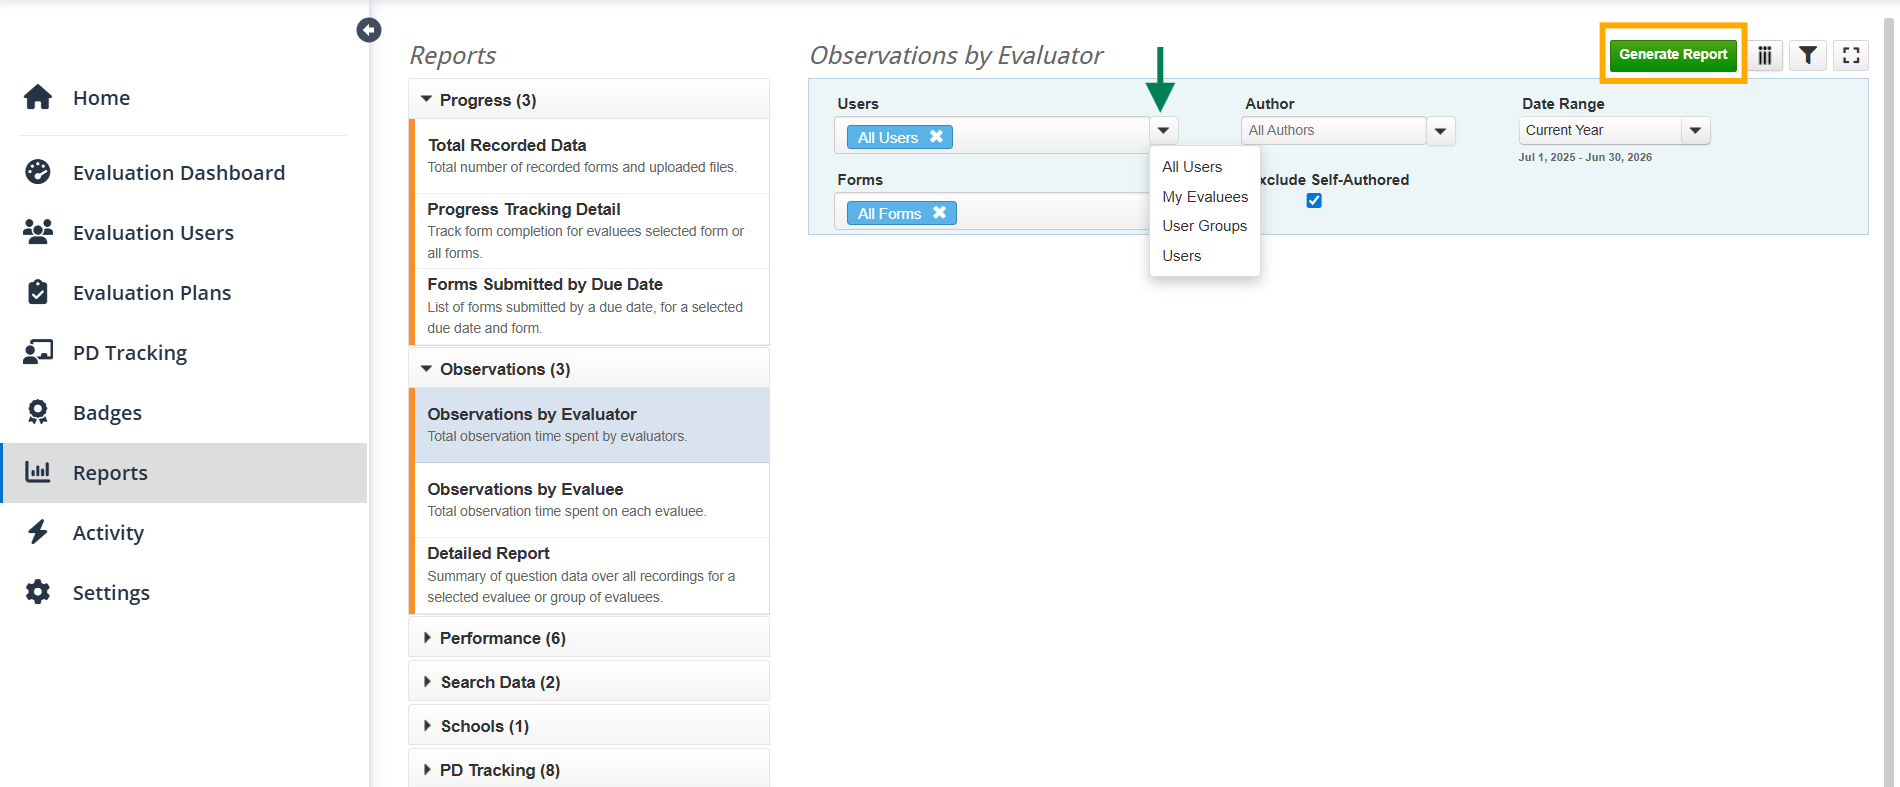Screen dimensions: 1900x787
Task: Click the Date Range field showing Current Year
Action: pos(1600,131)
